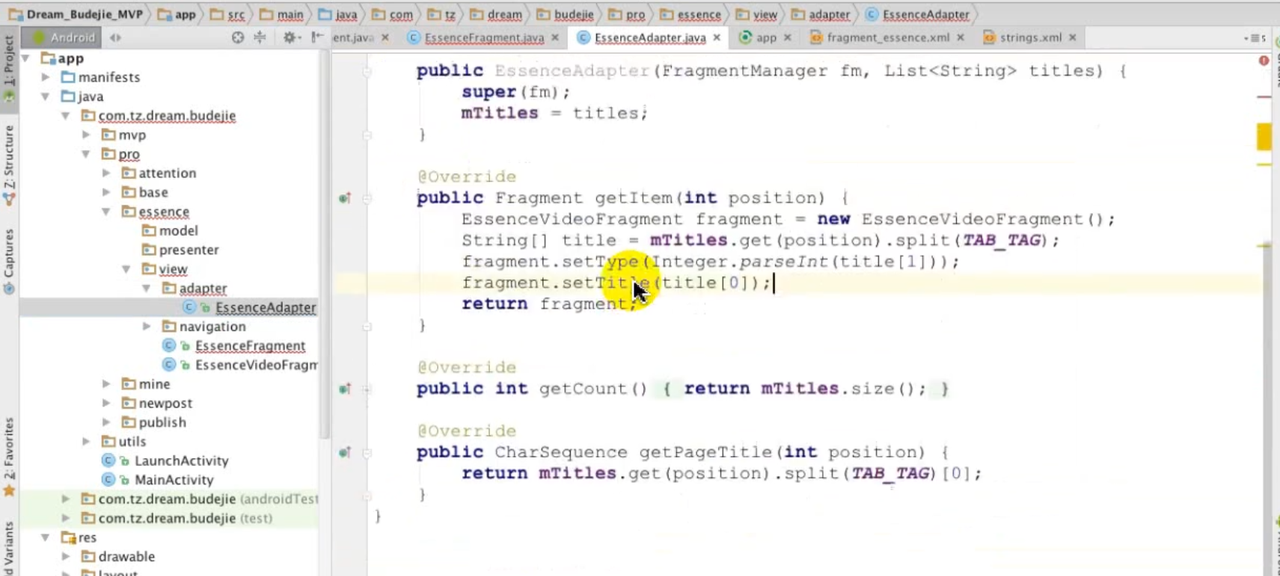Click the EssenceAdapter class icon in tree

[x=190, y=308]
